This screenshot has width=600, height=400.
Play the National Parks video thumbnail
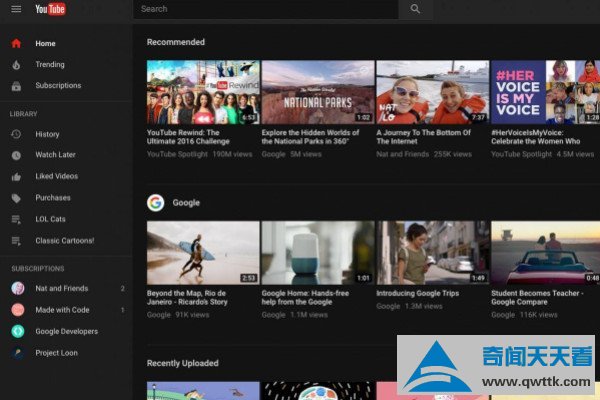(x=317, y=92)
